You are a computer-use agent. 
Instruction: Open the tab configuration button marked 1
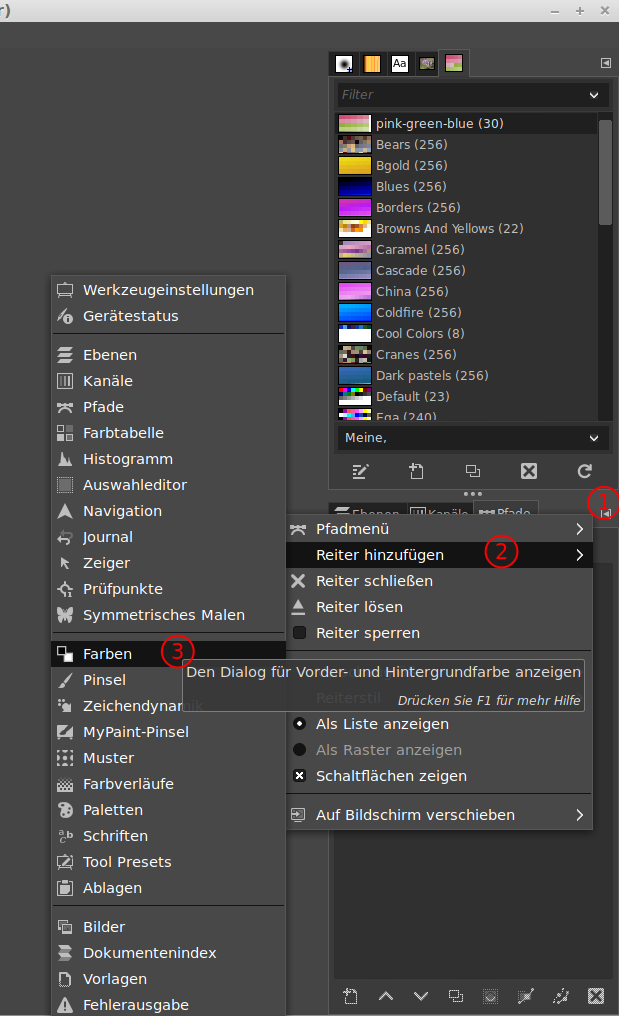click(x=606, y=511)
